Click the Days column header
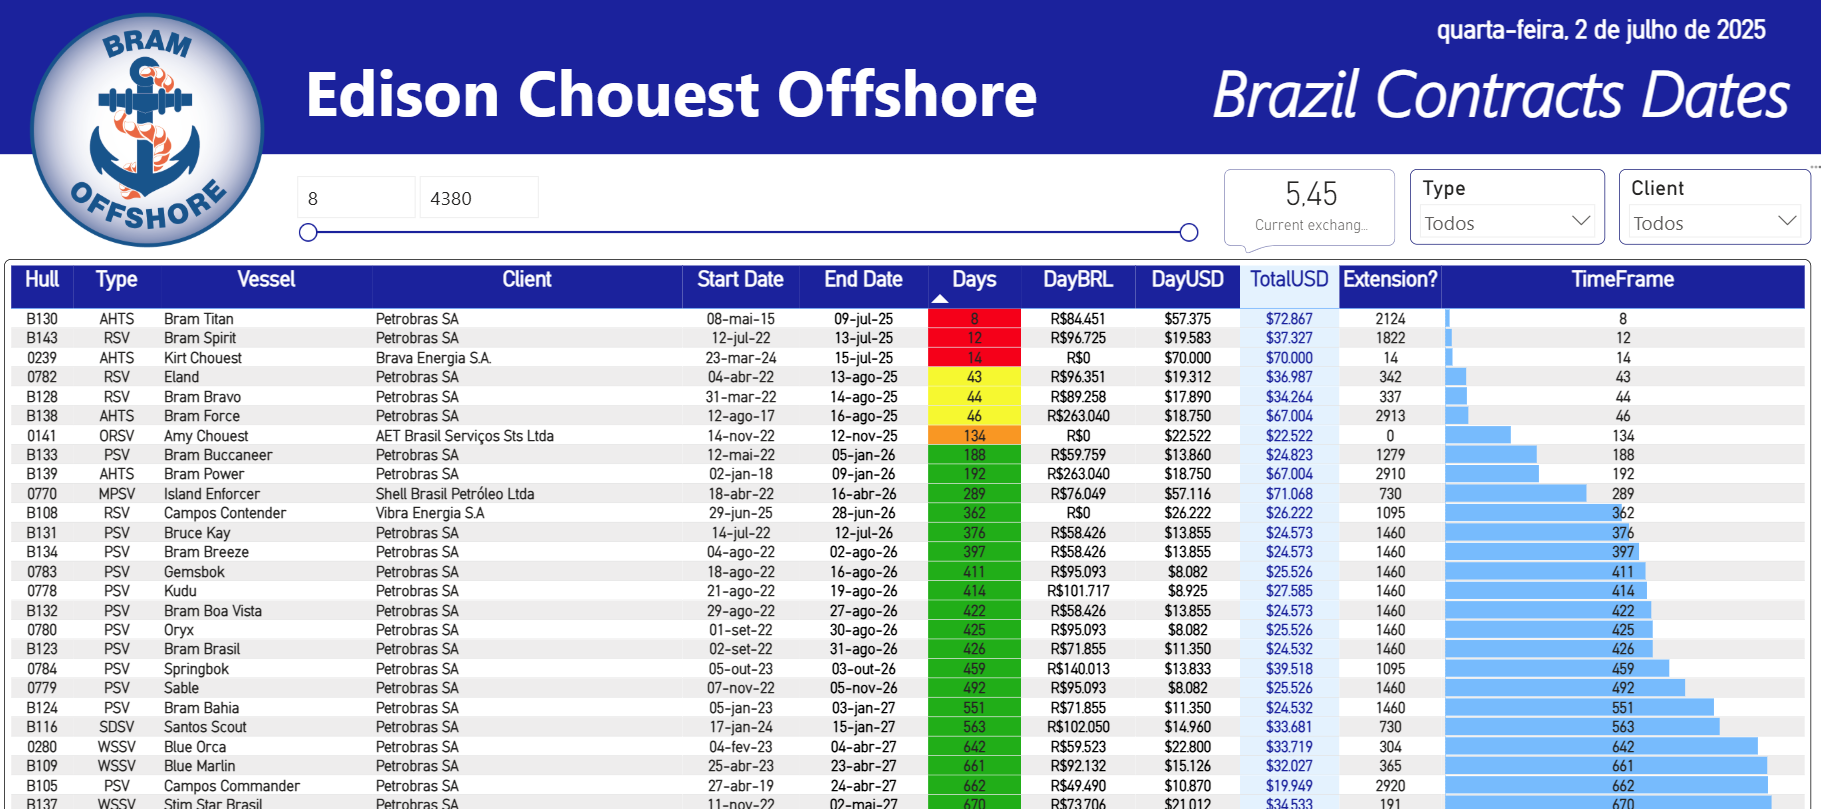This screenshot has height=809, width=1821. click(974, 280)
